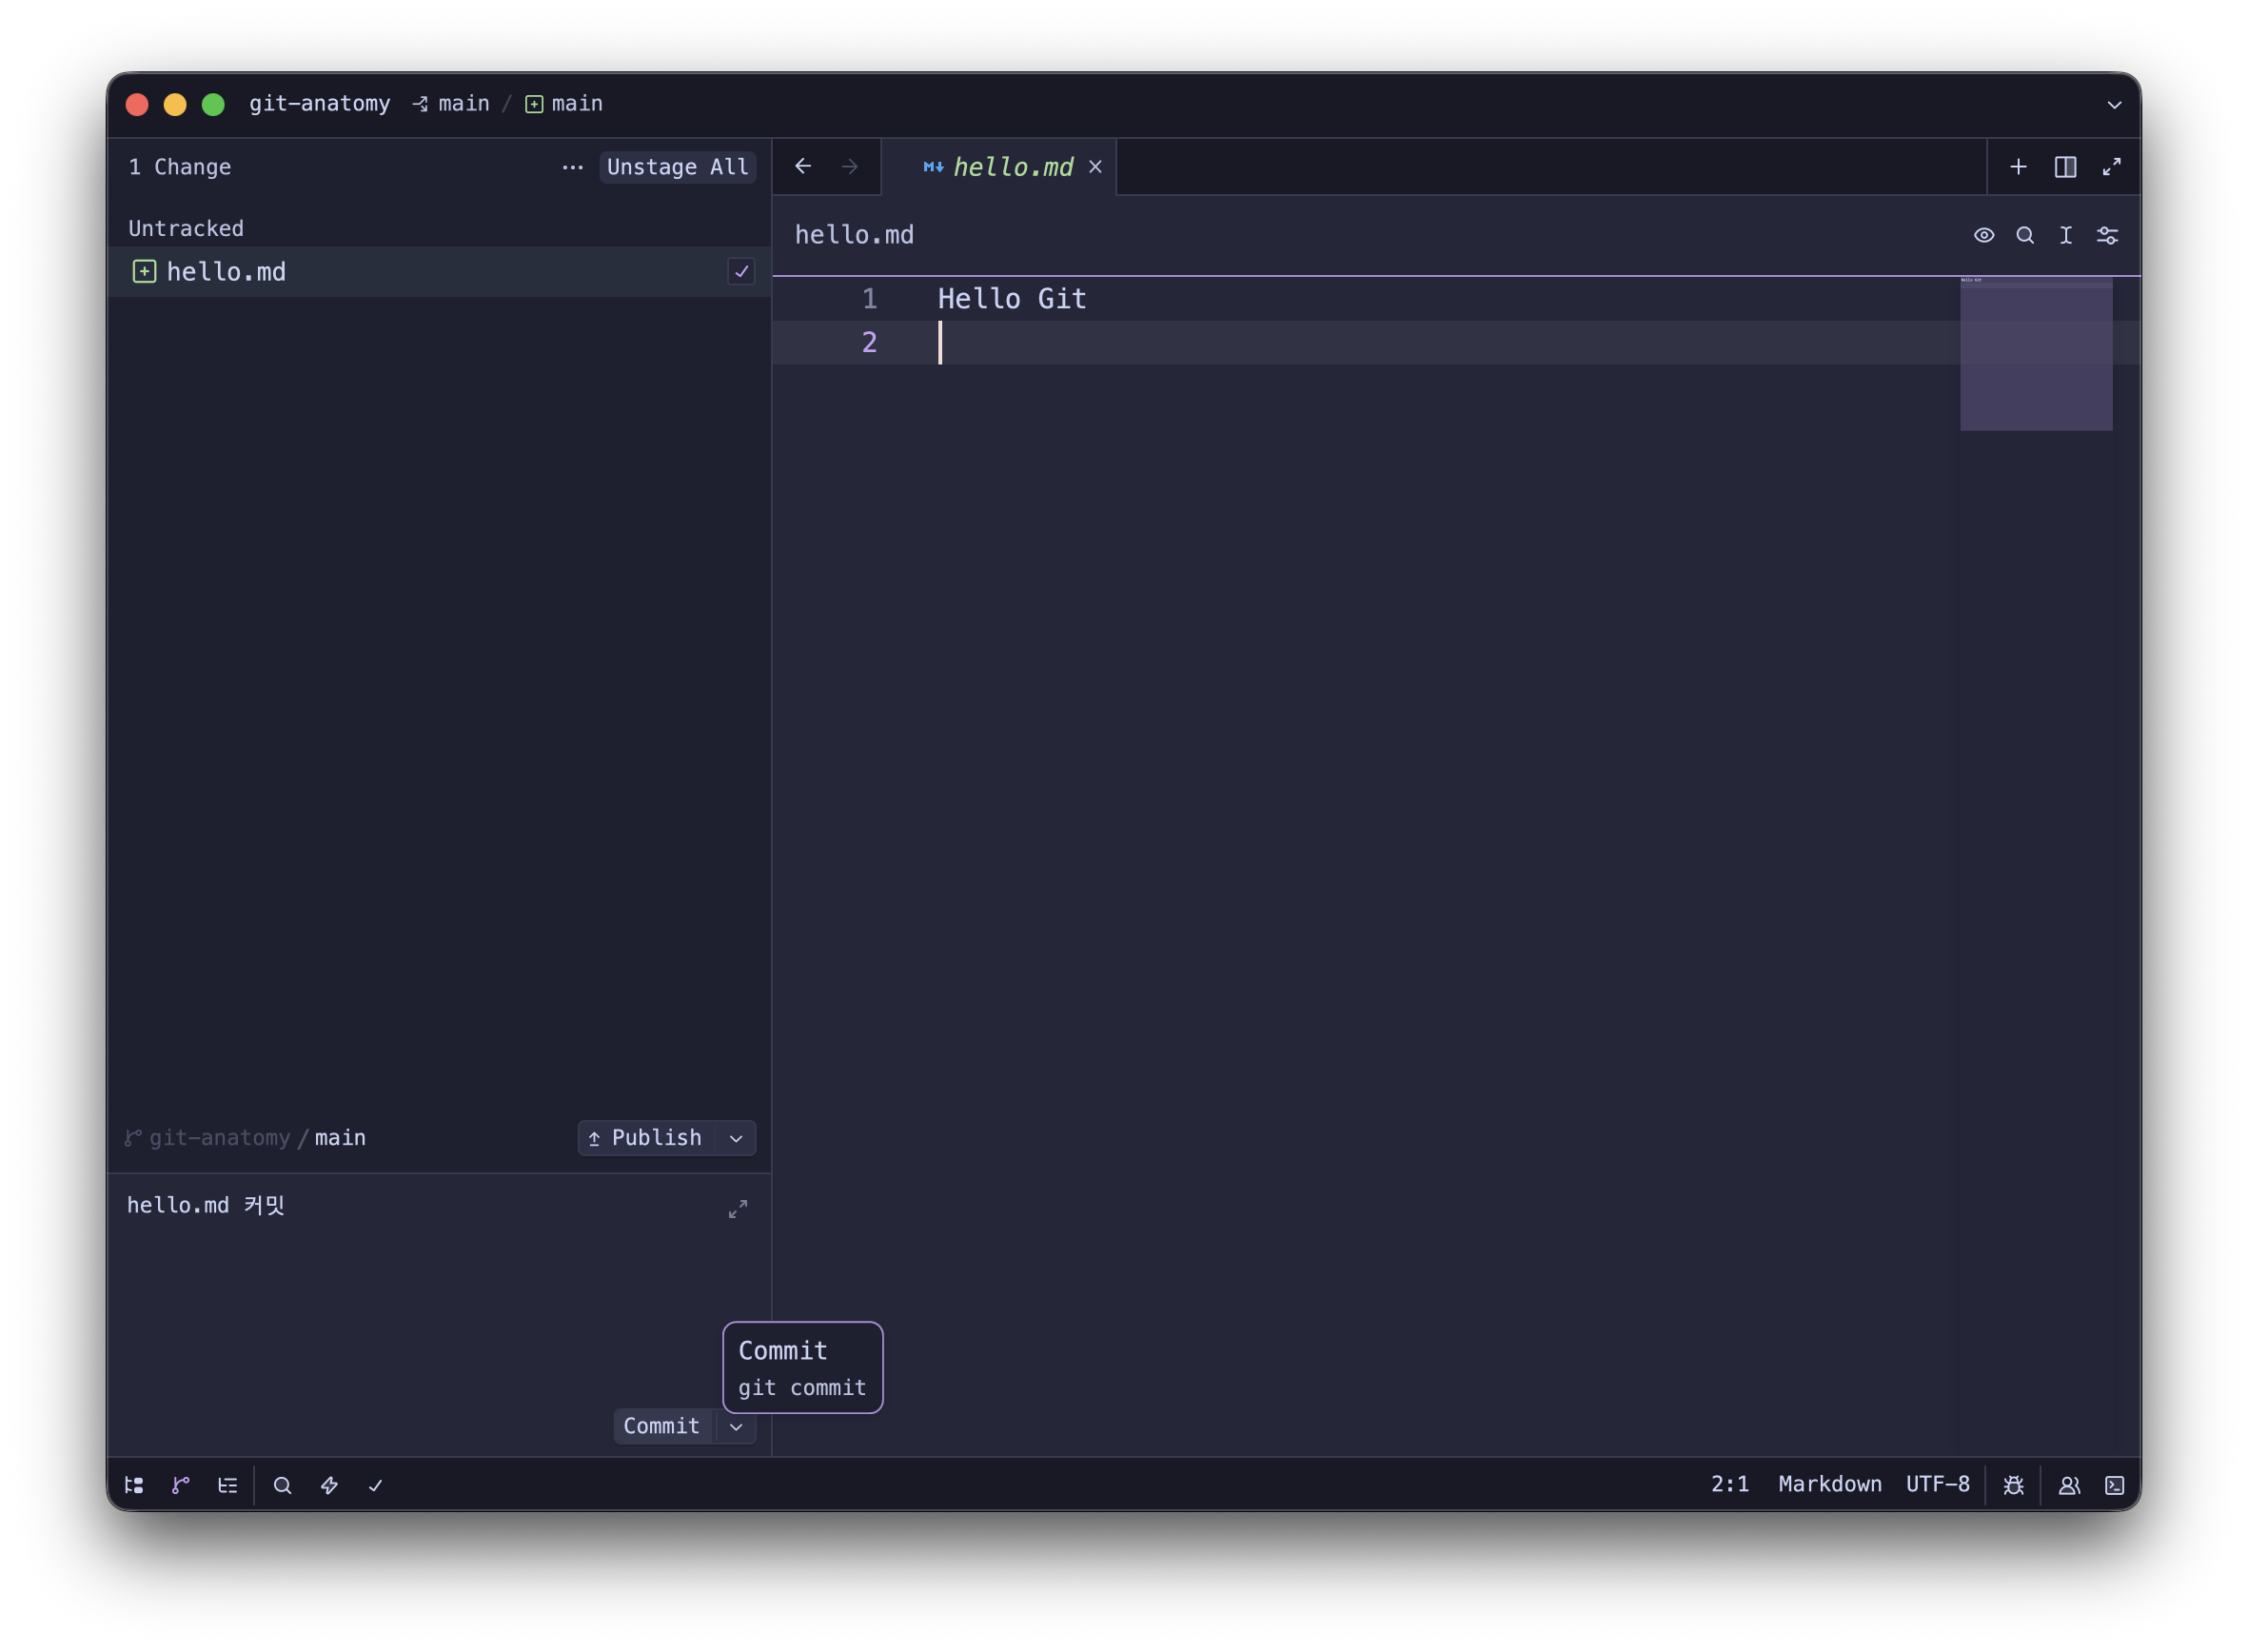Viewport: 2248px width, 1652px height.
Task: Open the debugger bug icon
Action: pos(2013,1485)
